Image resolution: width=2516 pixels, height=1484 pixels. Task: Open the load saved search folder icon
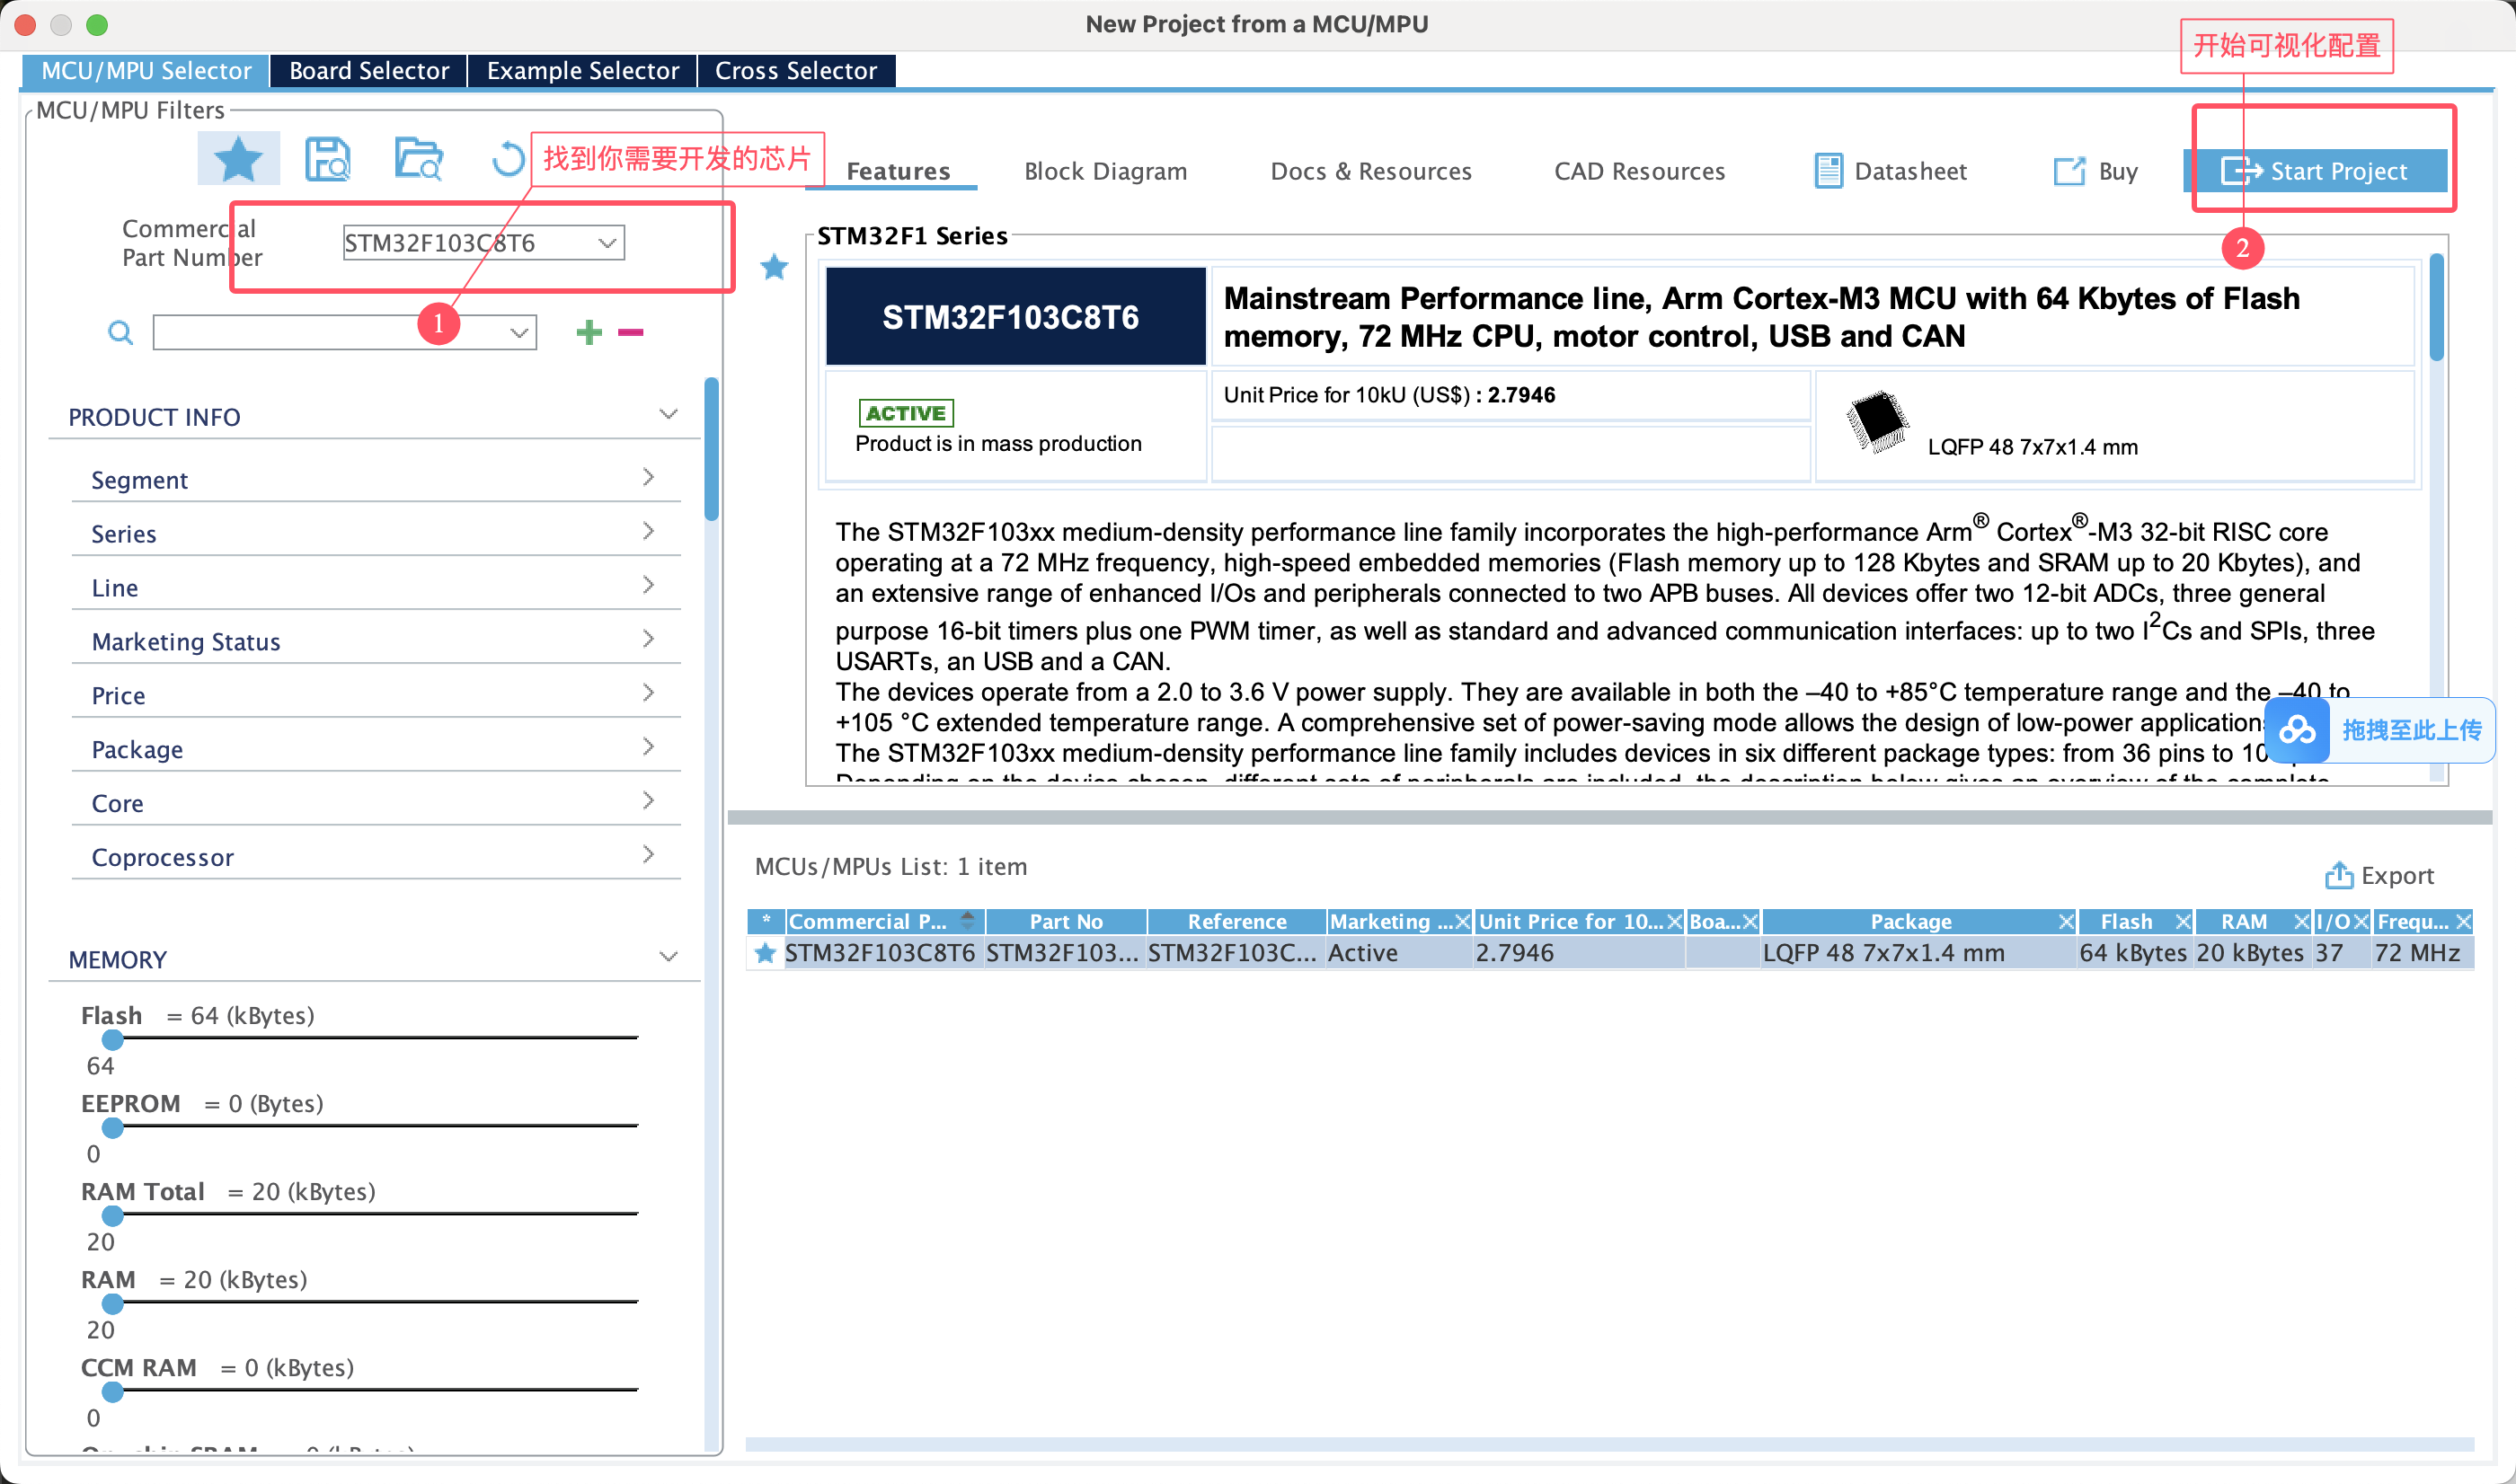click(418, 159)
